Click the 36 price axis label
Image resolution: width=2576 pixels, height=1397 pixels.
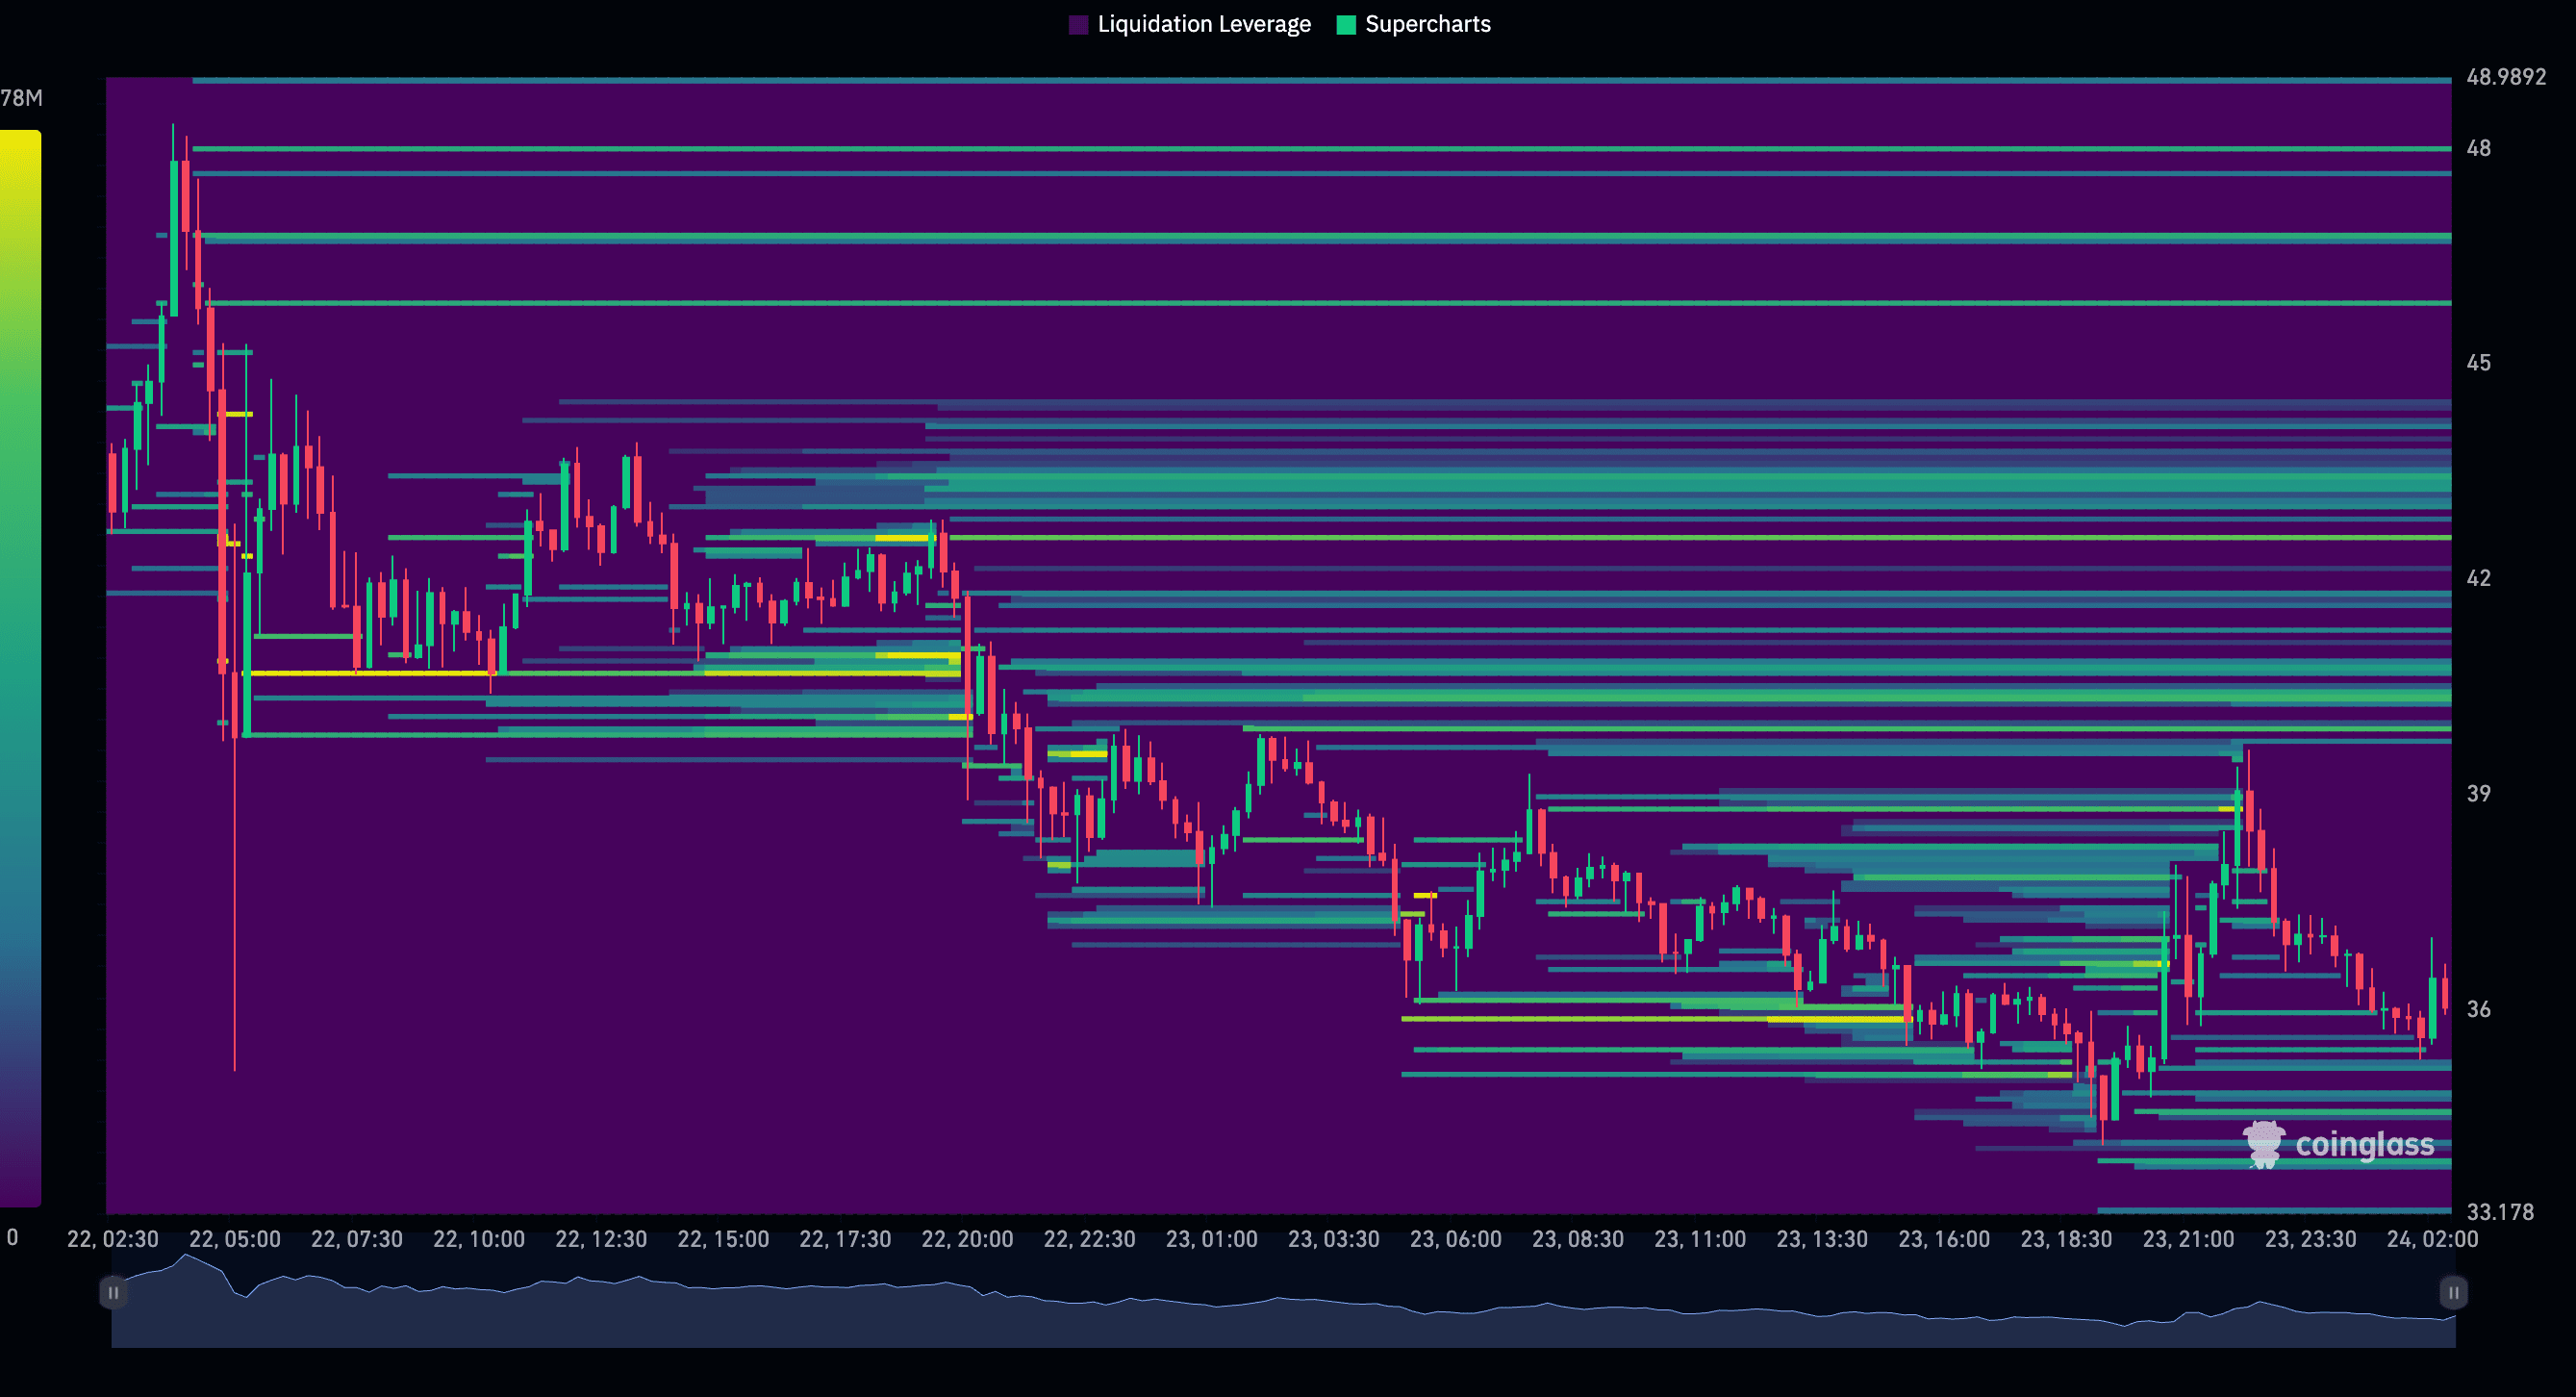(2478, 1009)
